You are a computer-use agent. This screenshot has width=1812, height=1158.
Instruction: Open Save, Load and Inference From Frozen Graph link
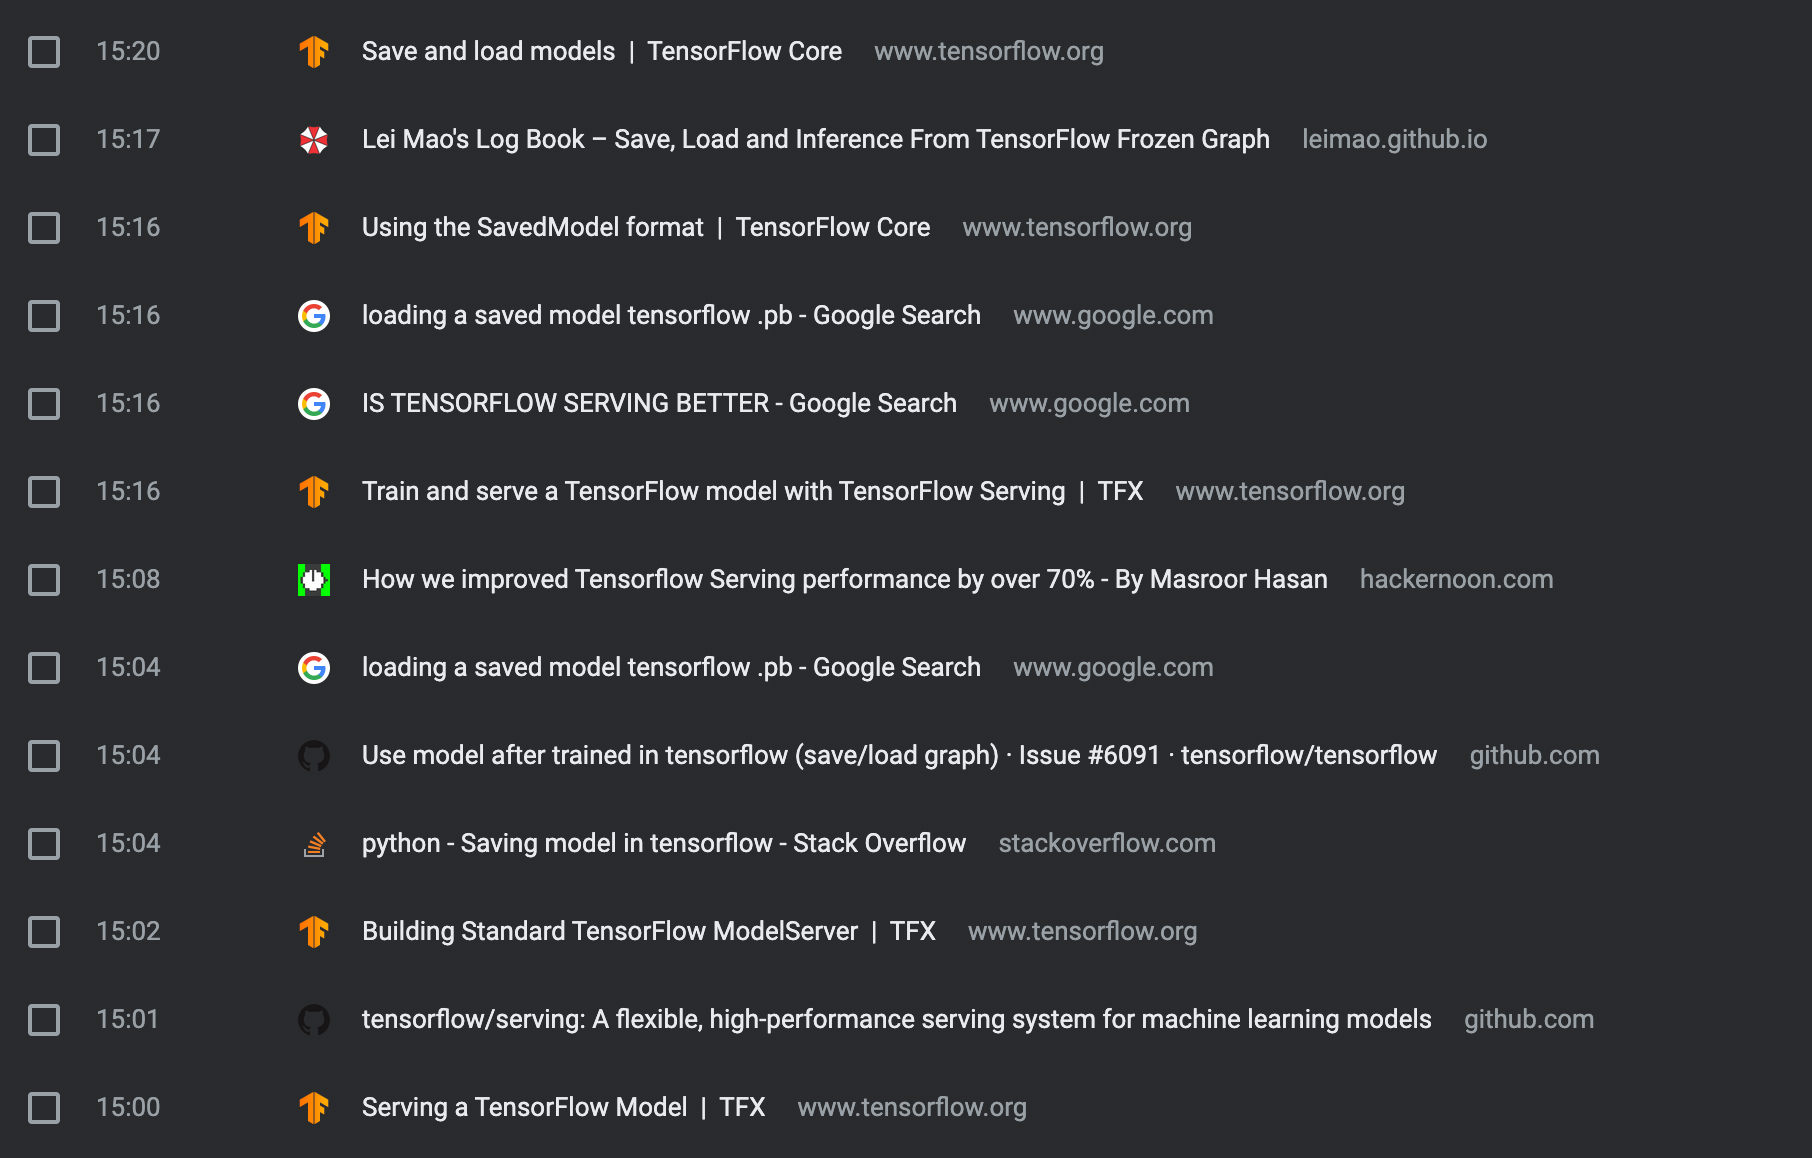click(816, 139)
